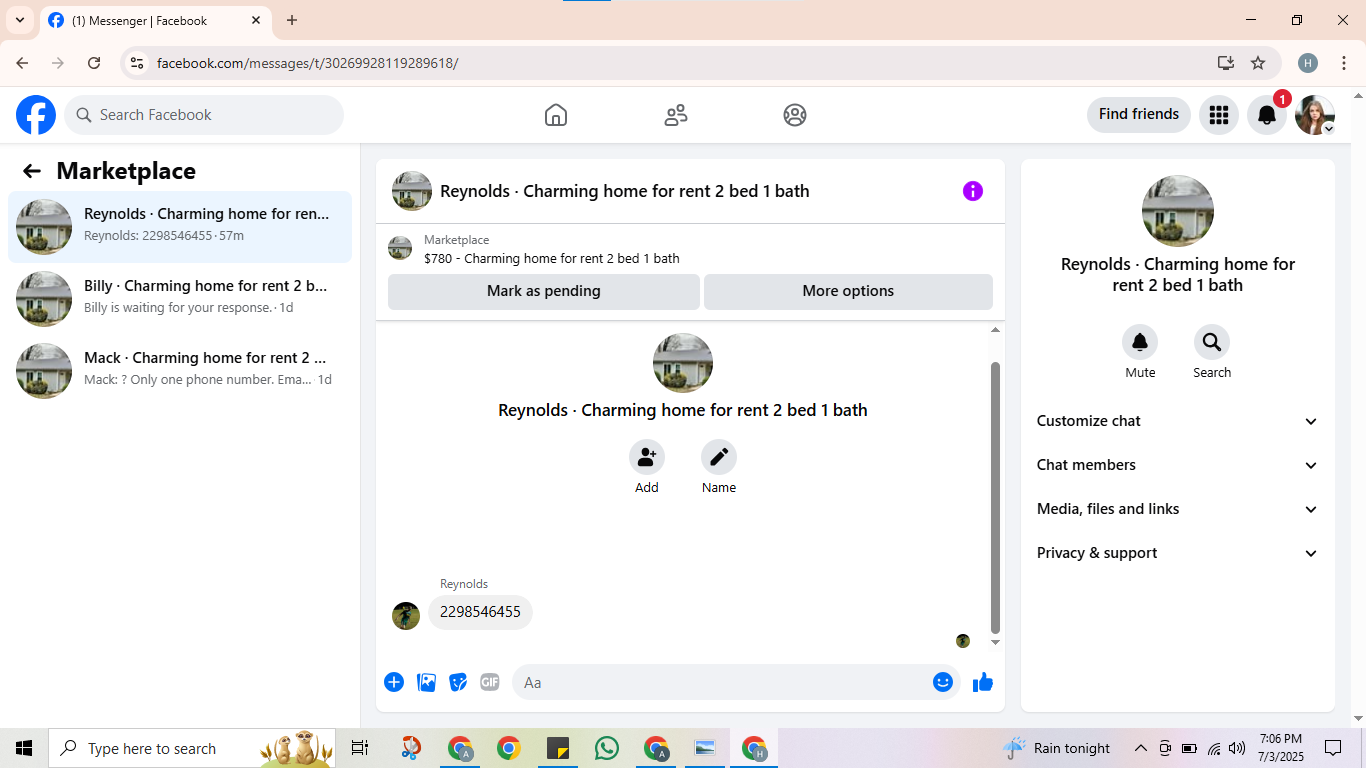1366x768 pixels.
Task: Open the Facebook menu grid icon
Action: click(1218, 115)
